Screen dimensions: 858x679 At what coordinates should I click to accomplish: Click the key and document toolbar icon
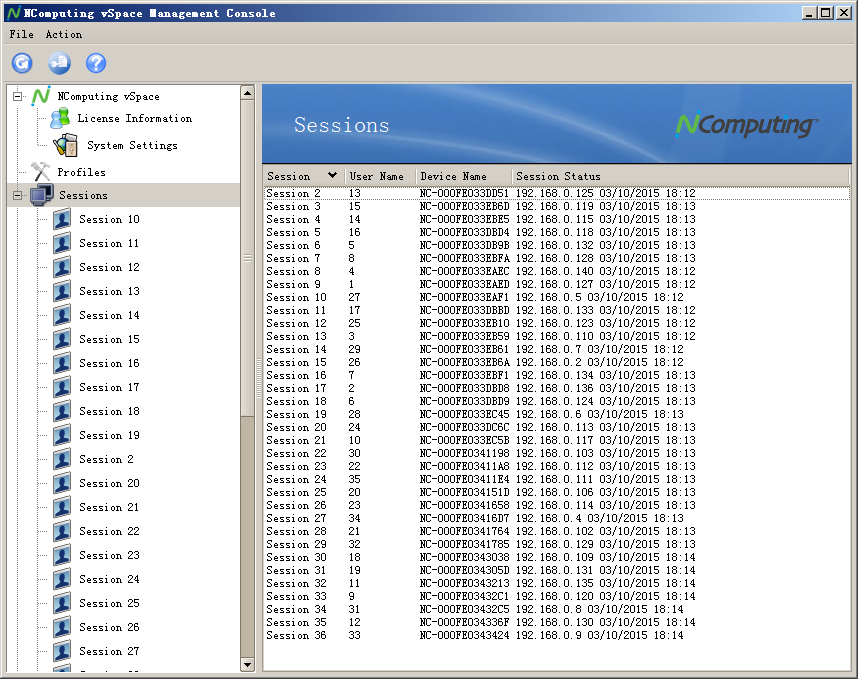click(59, 63)
